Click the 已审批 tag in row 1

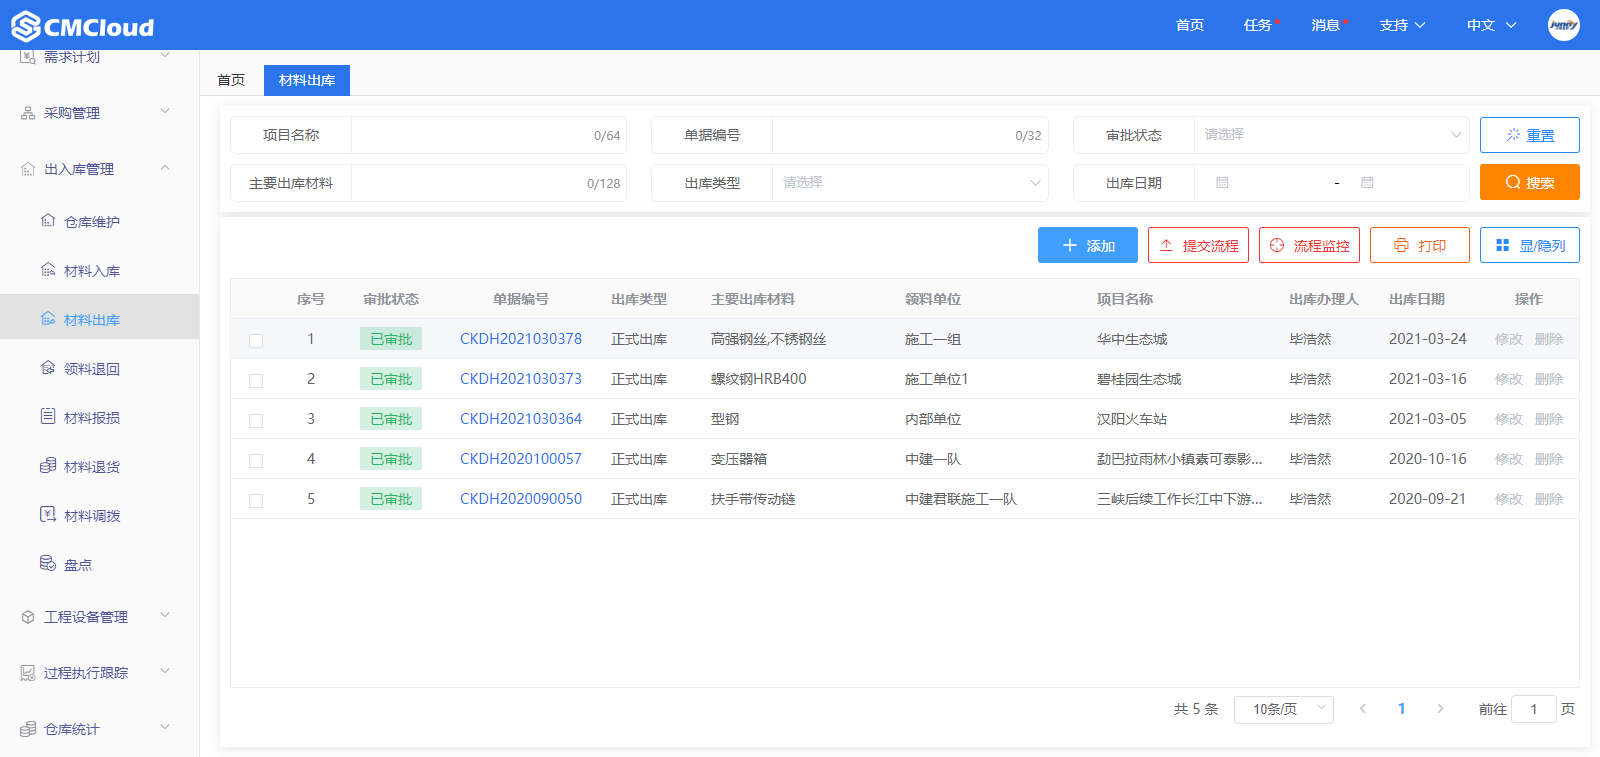(x=391, y=339)
